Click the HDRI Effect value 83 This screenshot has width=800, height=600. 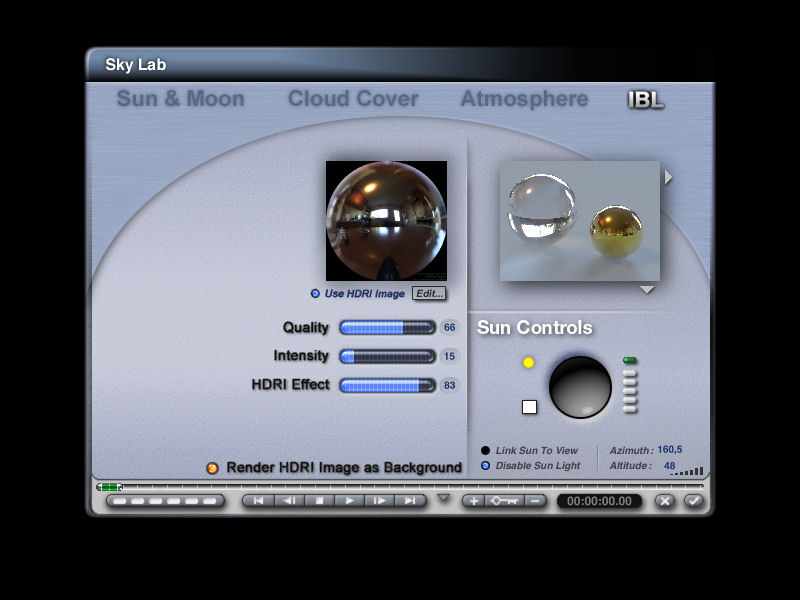click(x=449, y=385)
